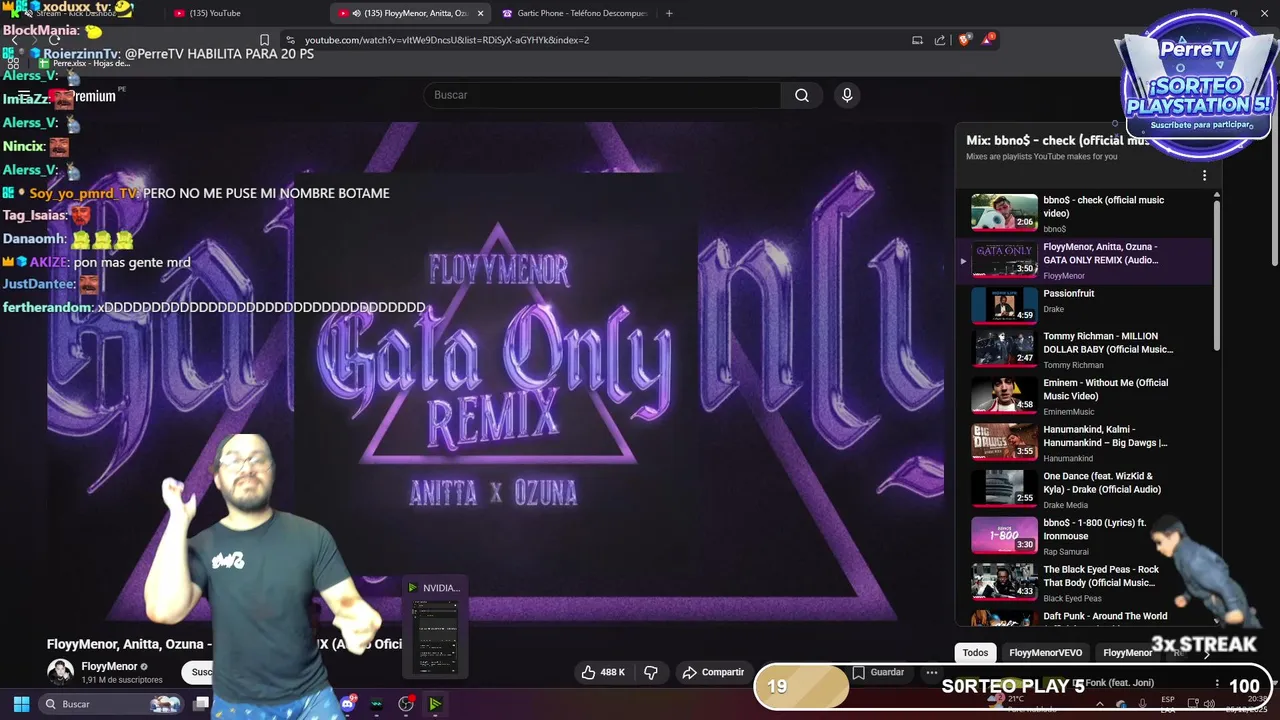Click the share page icon in address bar
1280x720 pixels.
click(940, 40)
